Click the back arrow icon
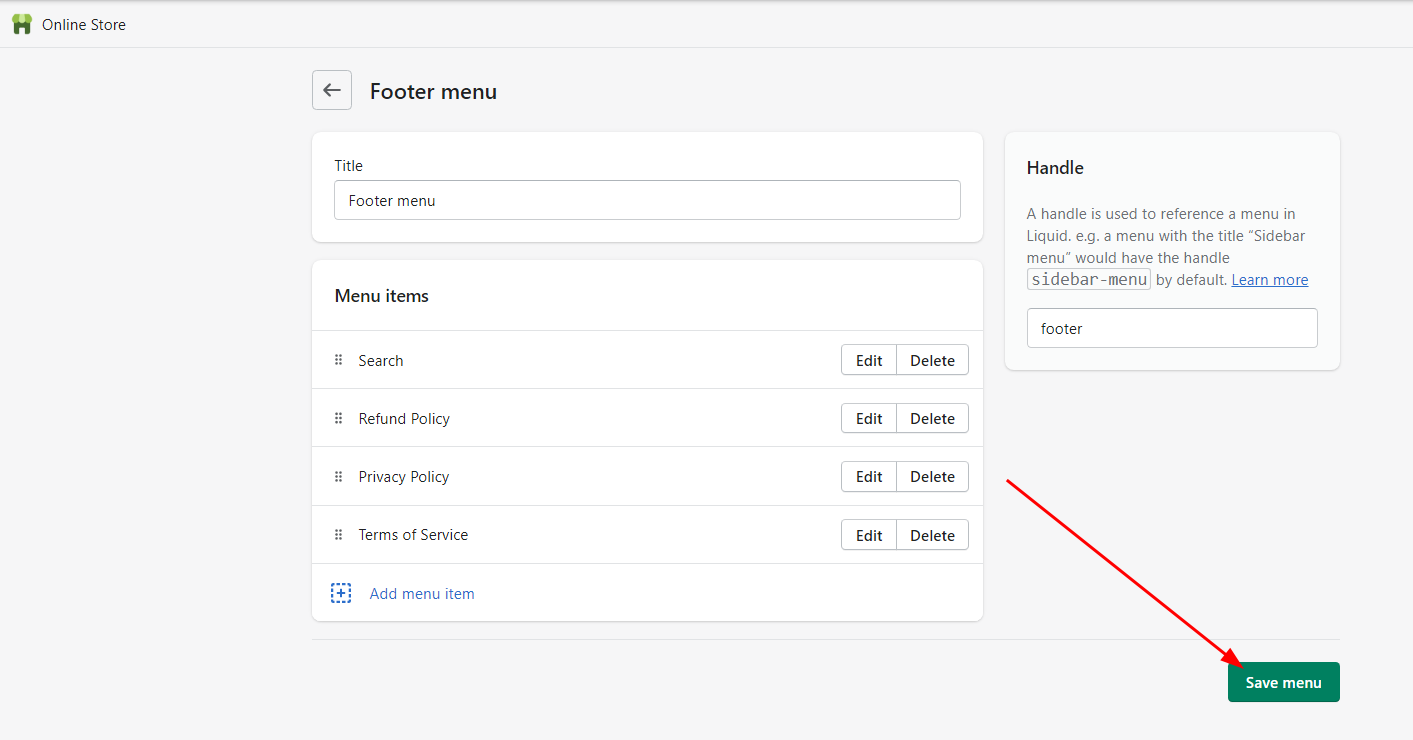This screenshot has height=740, width=1413. click(x=331, y=90)
